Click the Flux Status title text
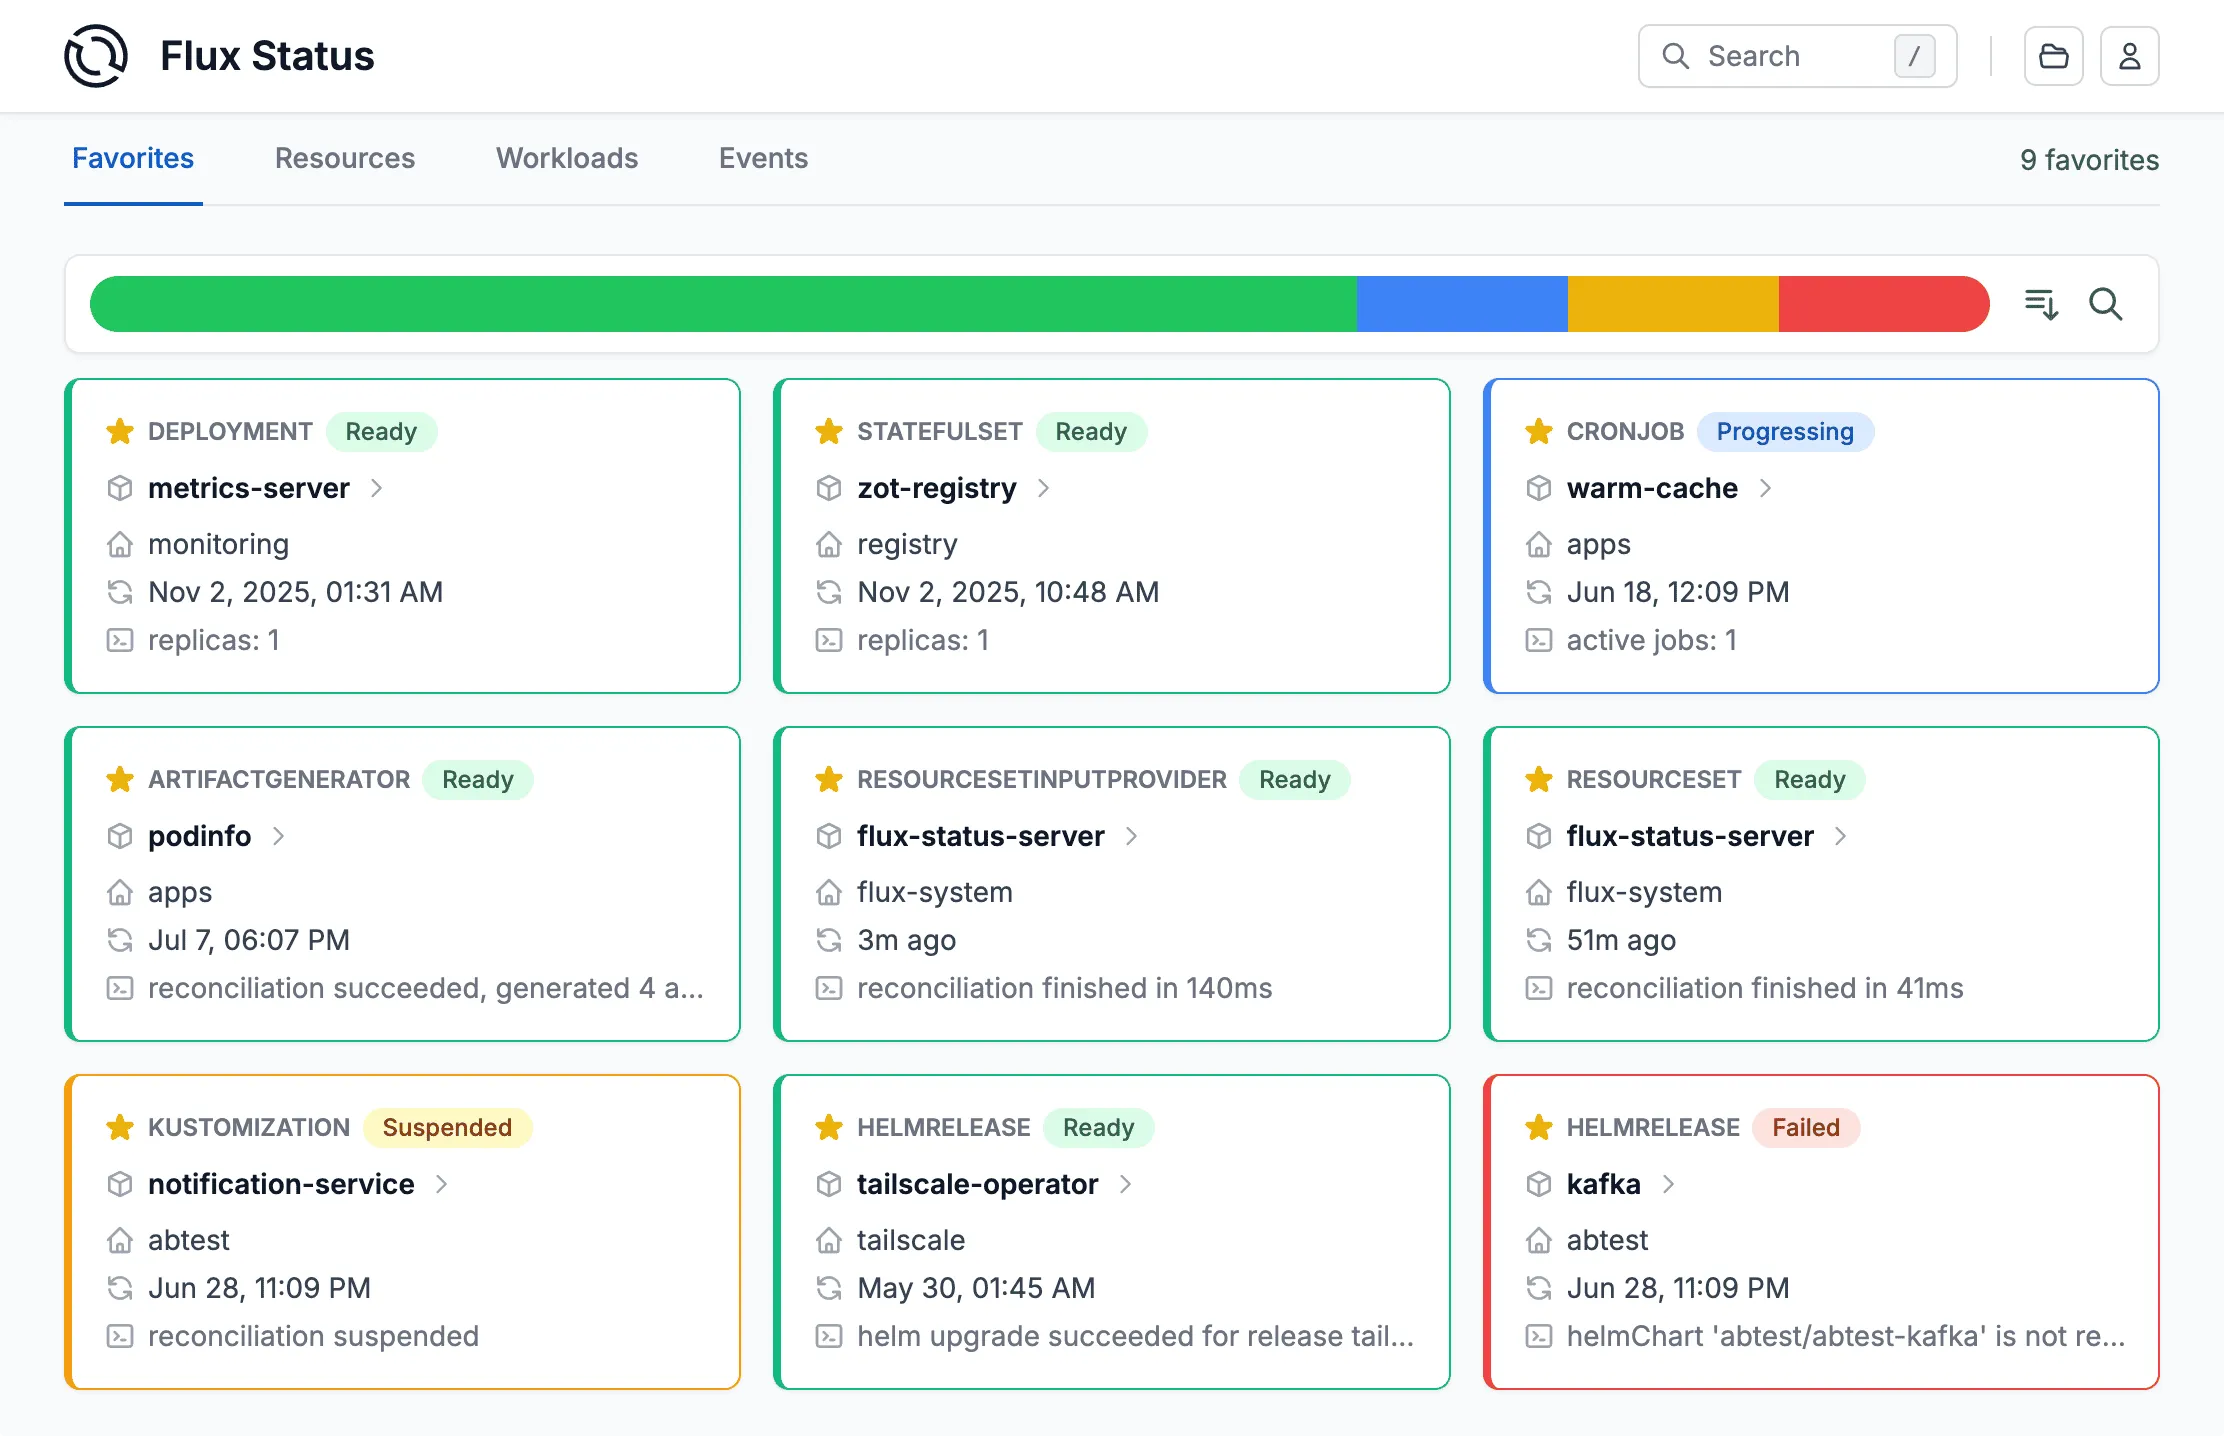2224x1436 pixels. [267, 56]
